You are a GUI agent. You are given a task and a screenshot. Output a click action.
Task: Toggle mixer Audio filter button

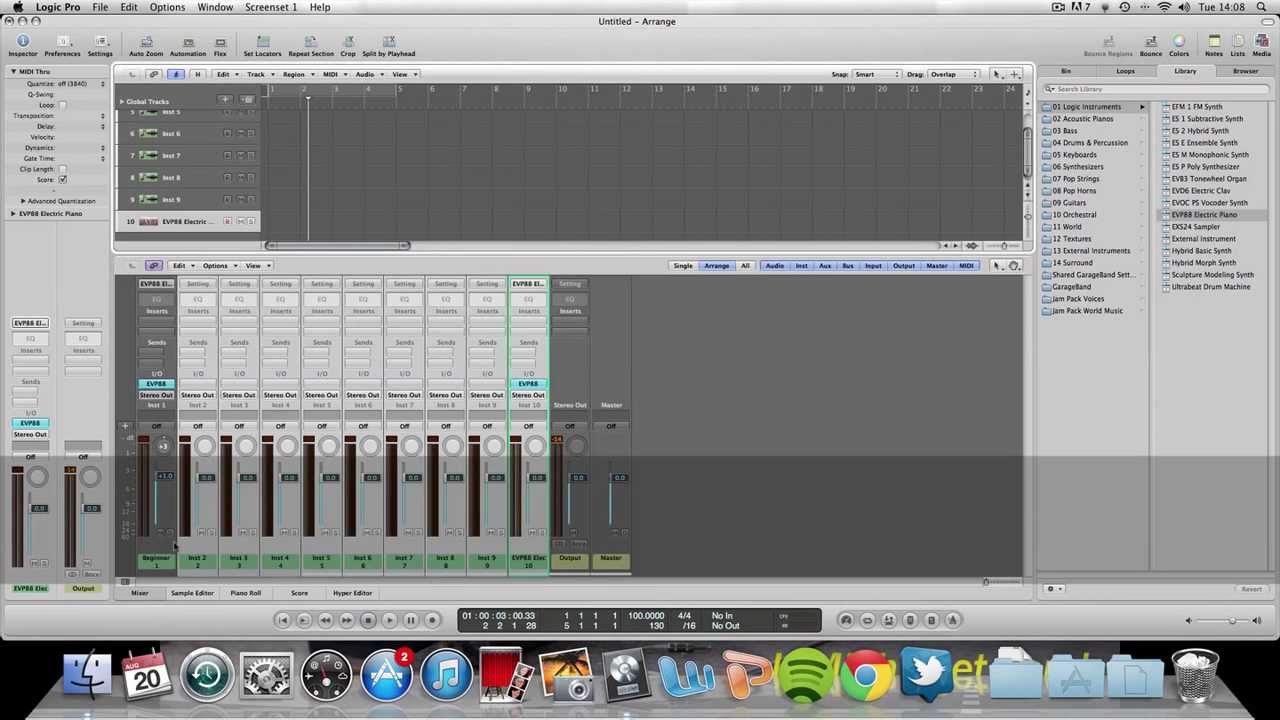pos(775,266)
